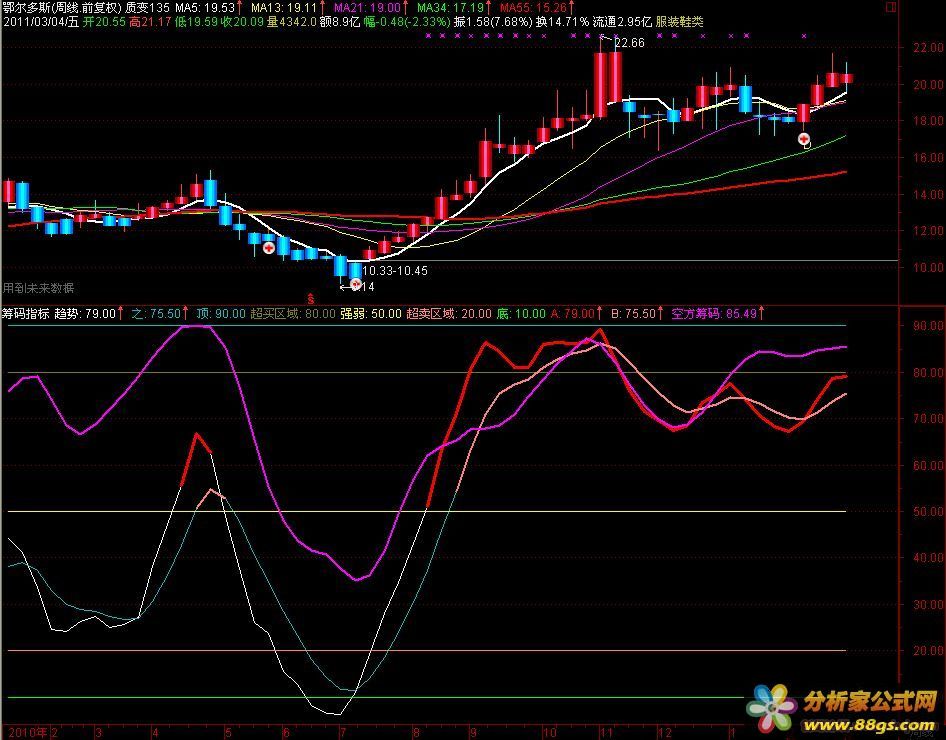Open the 服装鞋类 sector link

tap(679, 22)
